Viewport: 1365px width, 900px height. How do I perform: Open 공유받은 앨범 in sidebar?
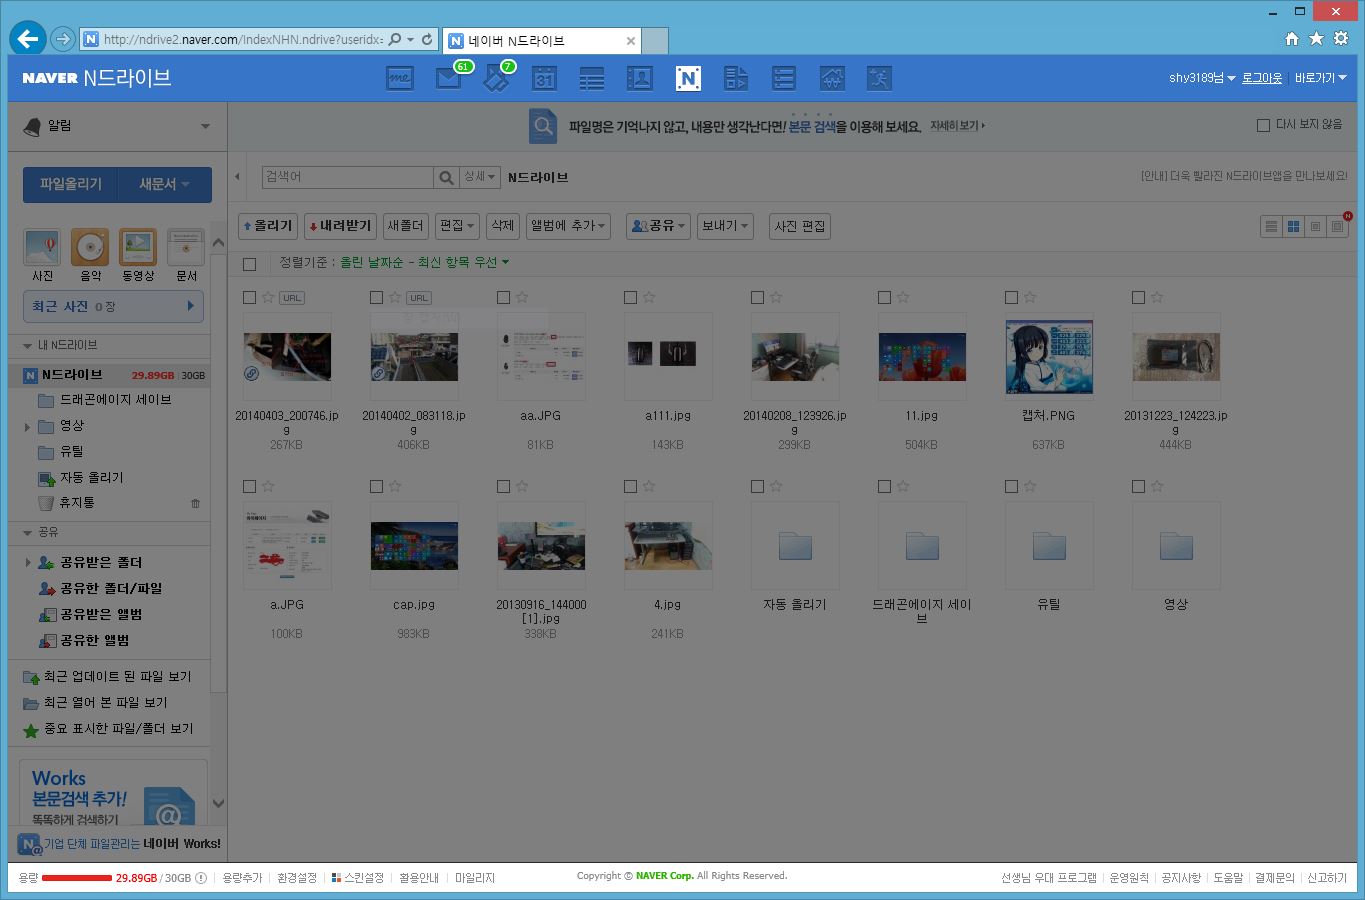tap(101, 615)
